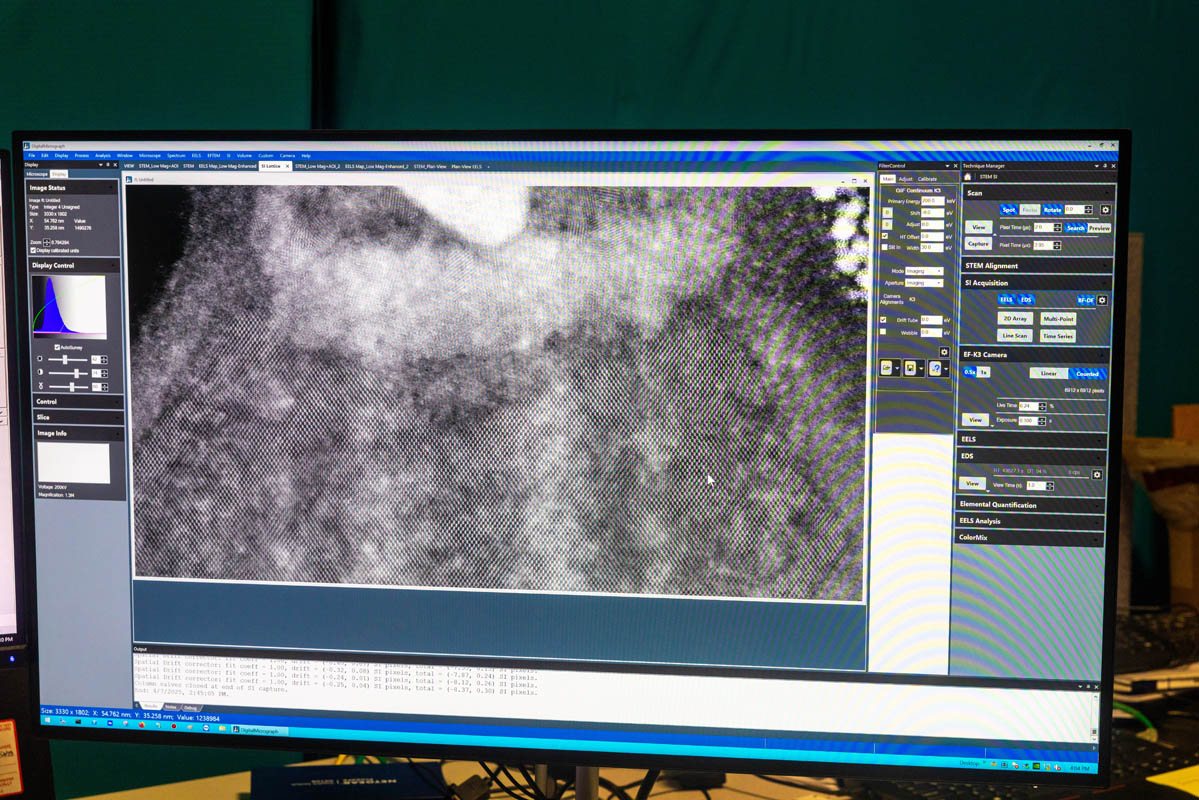1199x800 pixels.
Task: Click the FilterControl gear settings icon
Action: click(943, 352)
